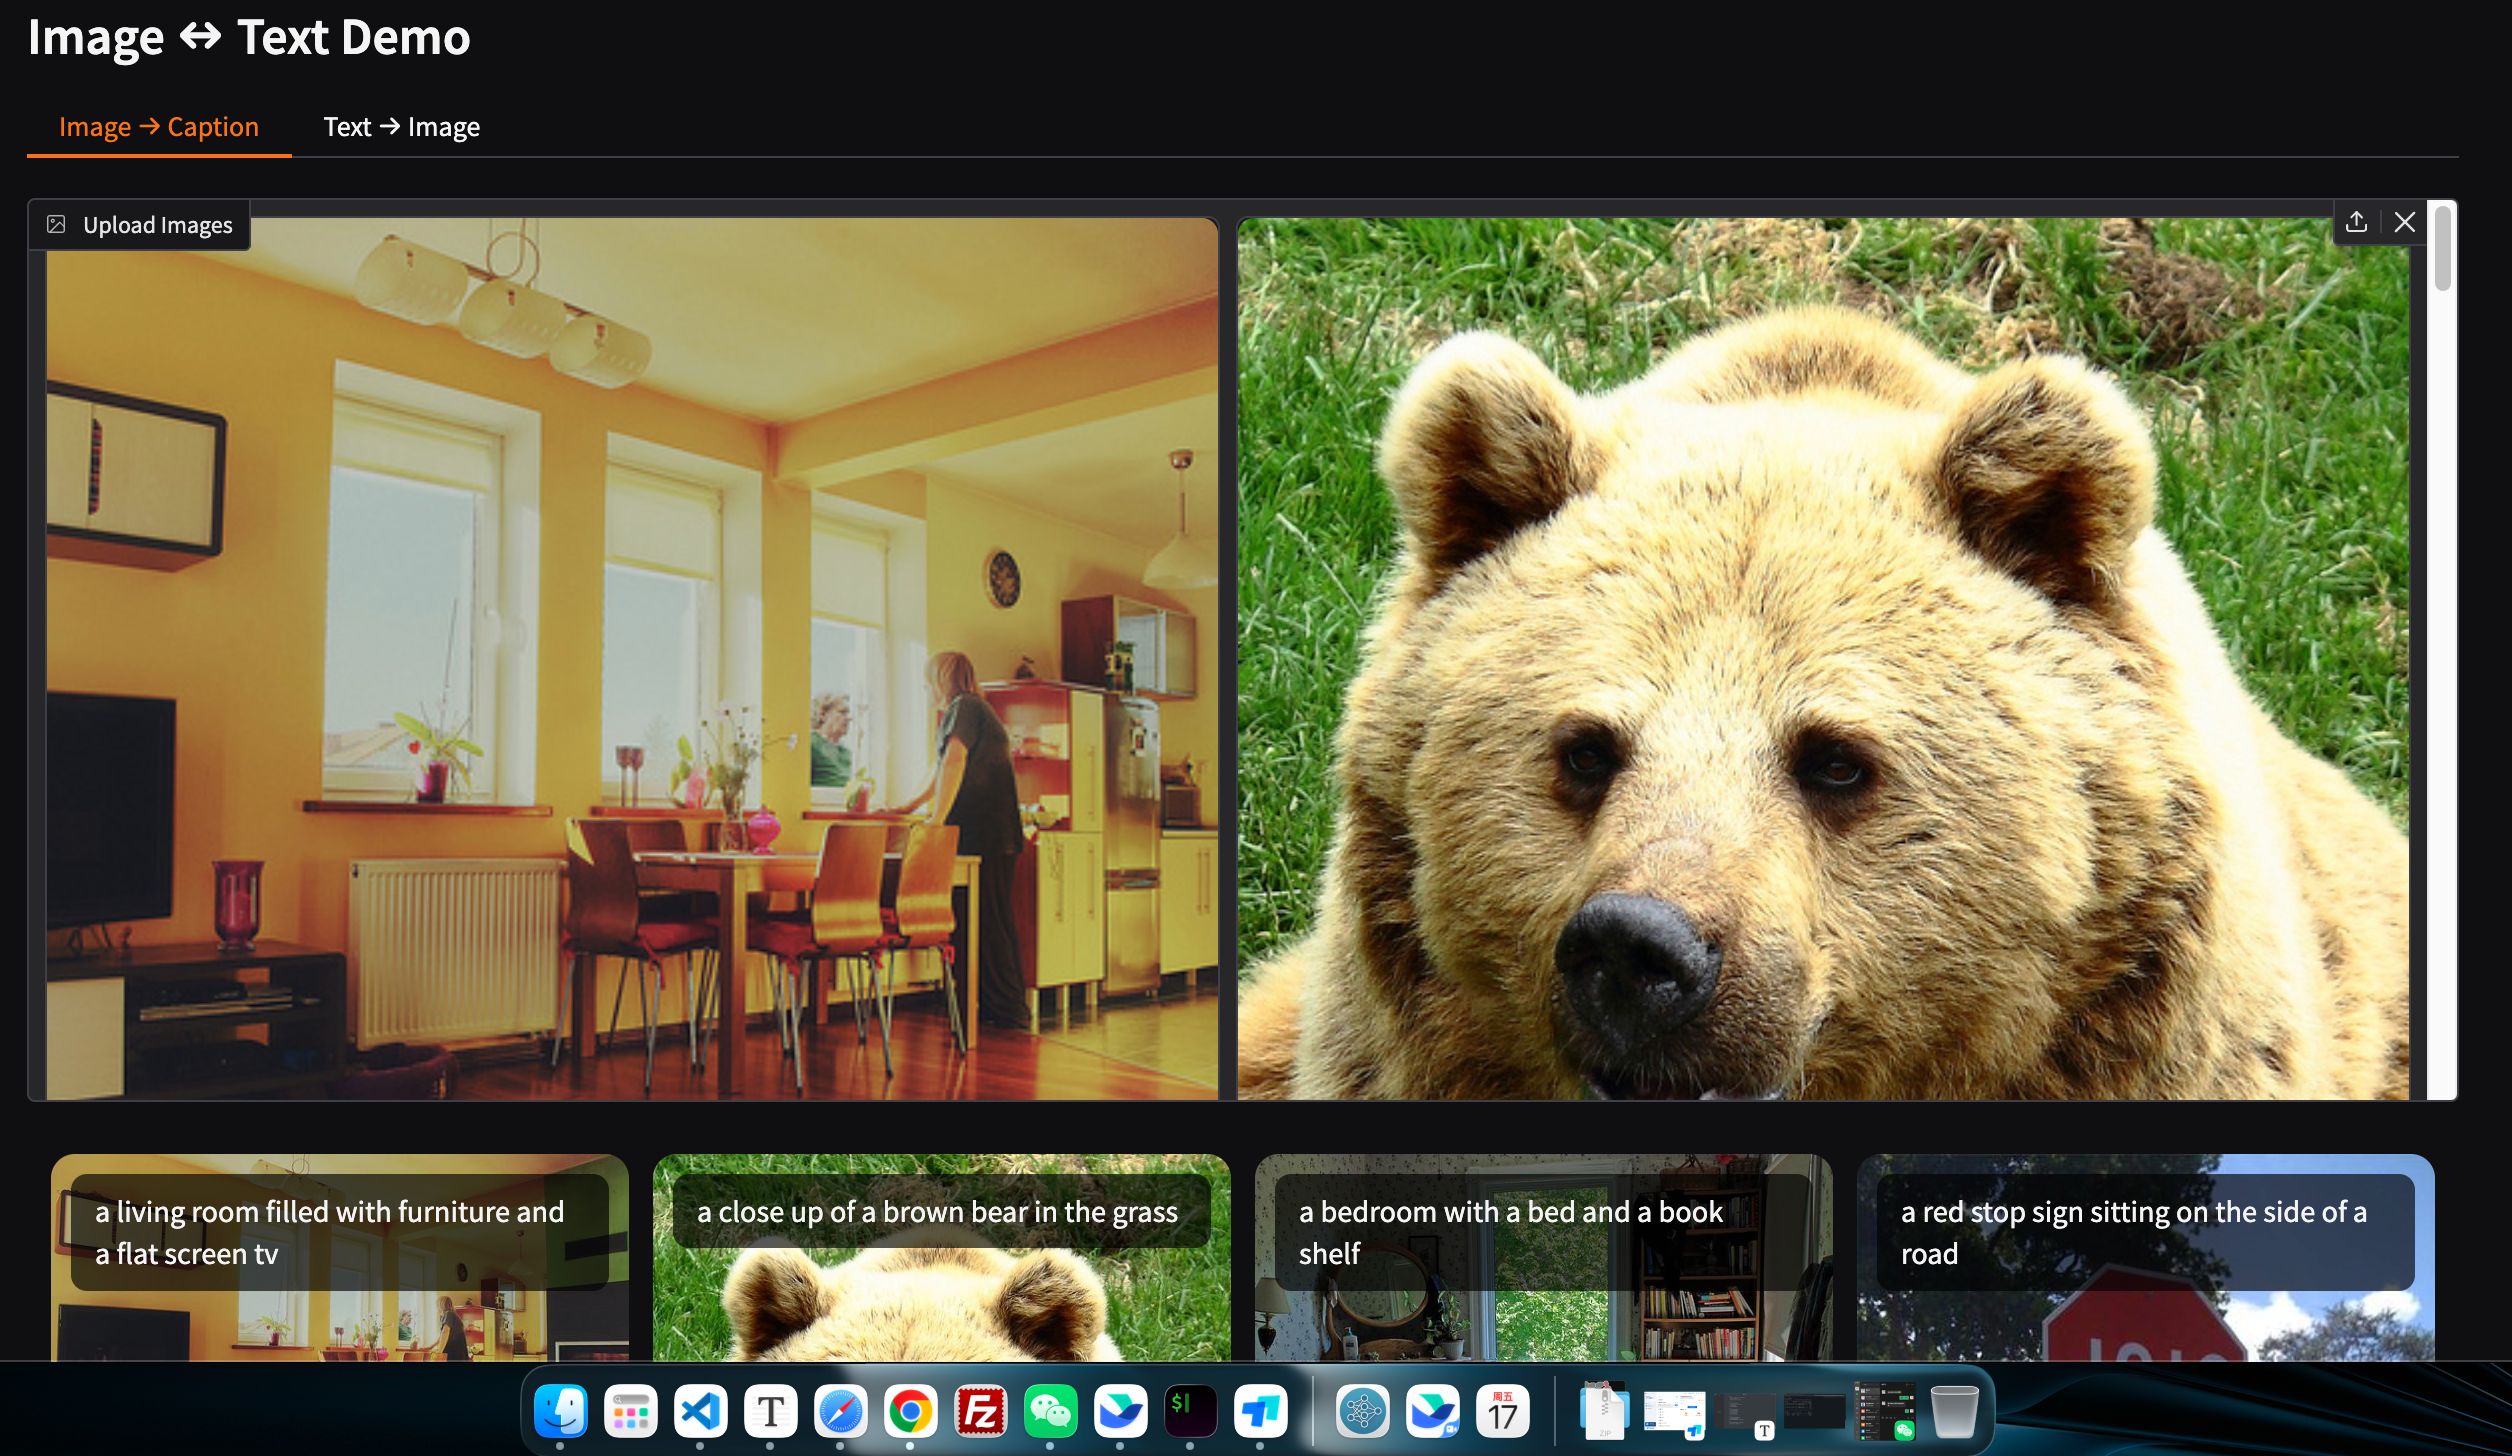Launch Visual Studio Code from the Dock
Viewport: 2512px width, 1456px height.
coord(700,1411)
